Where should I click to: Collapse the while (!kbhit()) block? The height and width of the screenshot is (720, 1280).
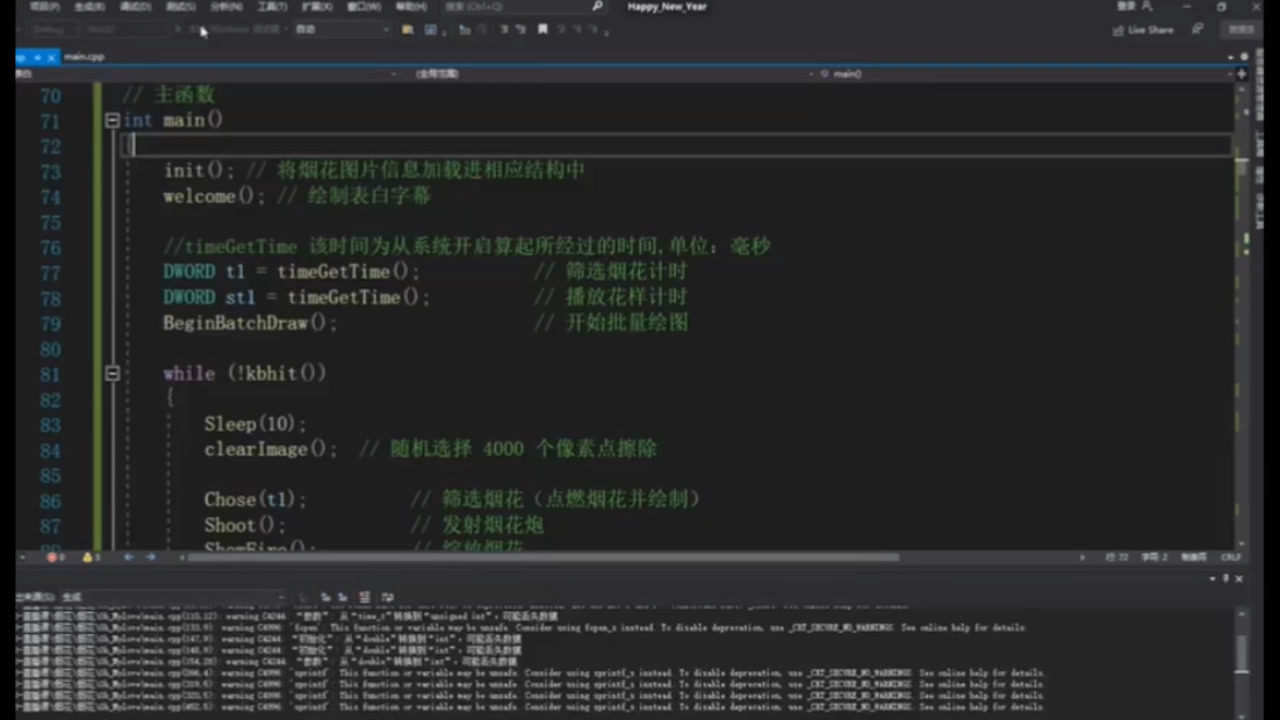pyautogui.click(x=112, y=373)
